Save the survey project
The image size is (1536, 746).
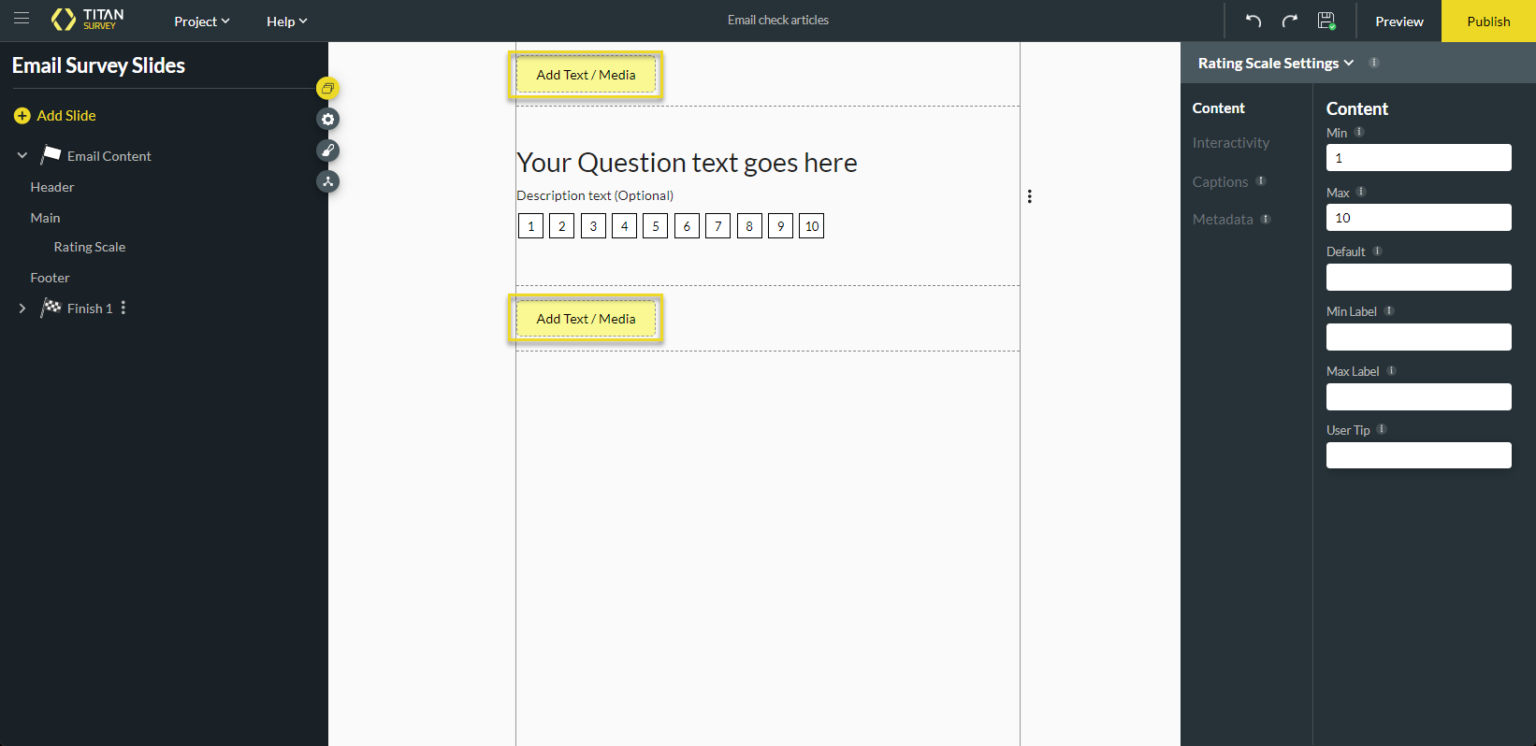click(x=1327, y=20)
